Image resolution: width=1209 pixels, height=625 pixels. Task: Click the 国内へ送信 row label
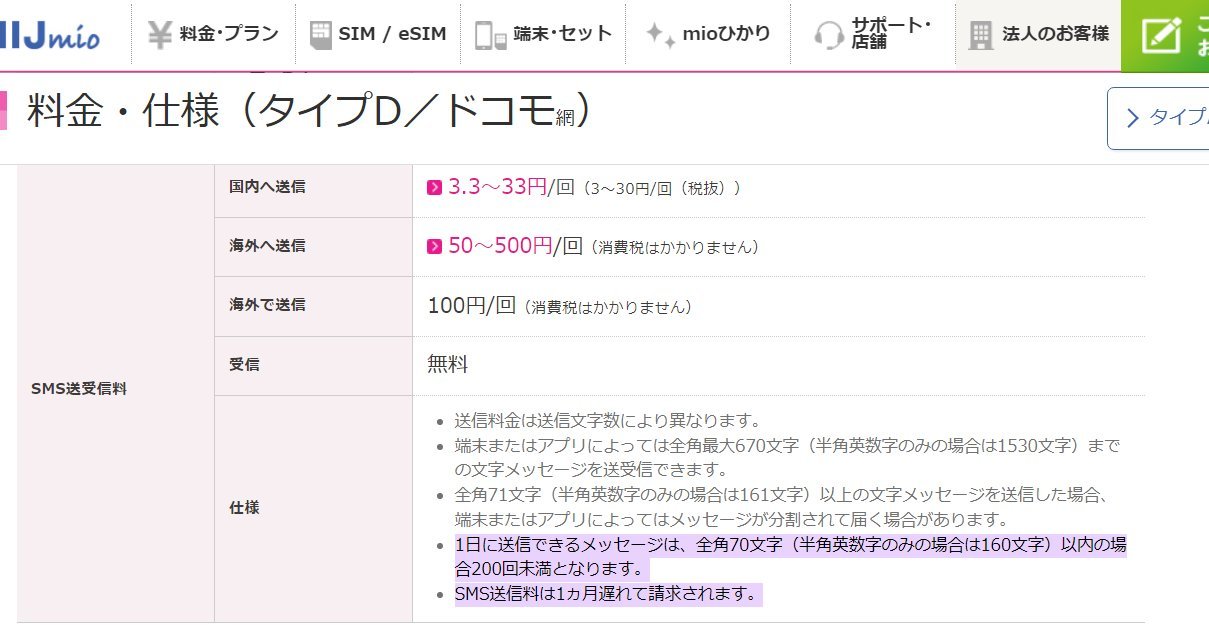click(267, 187)
